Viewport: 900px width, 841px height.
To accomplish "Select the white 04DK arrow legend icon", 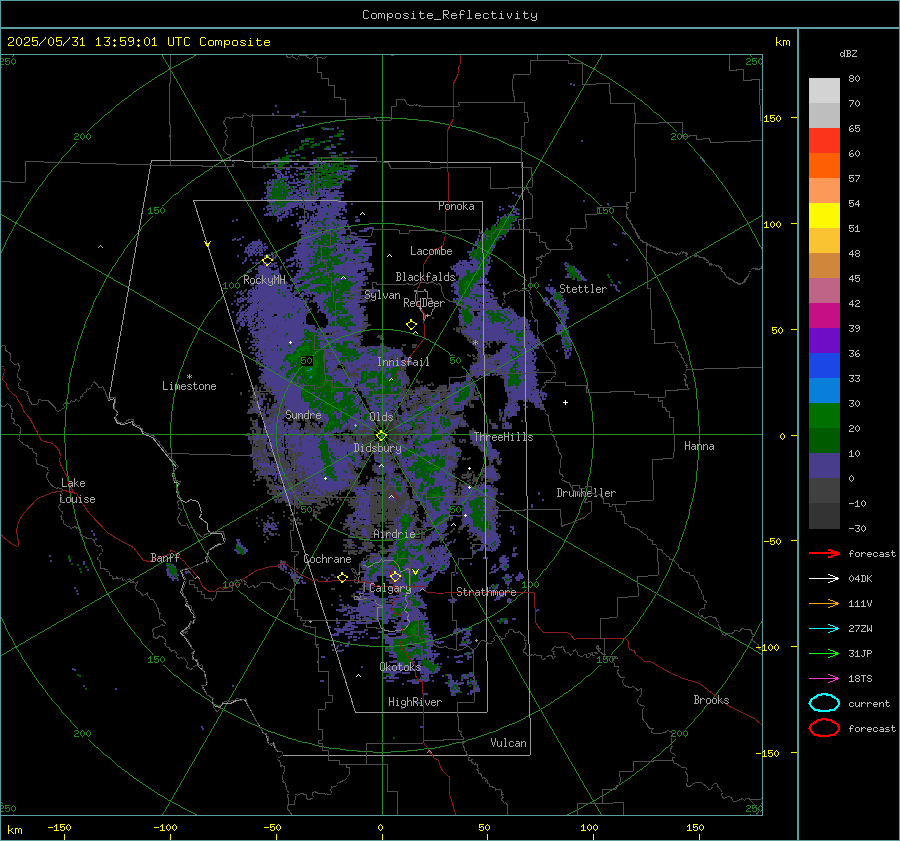I will click(824, 578).
